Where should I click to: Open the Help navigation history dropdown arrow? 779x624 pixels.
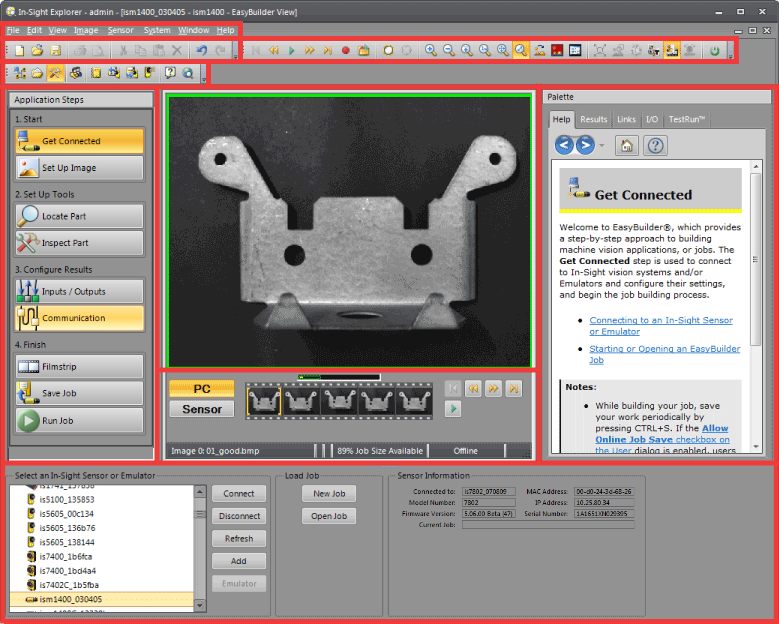point(602,146)
